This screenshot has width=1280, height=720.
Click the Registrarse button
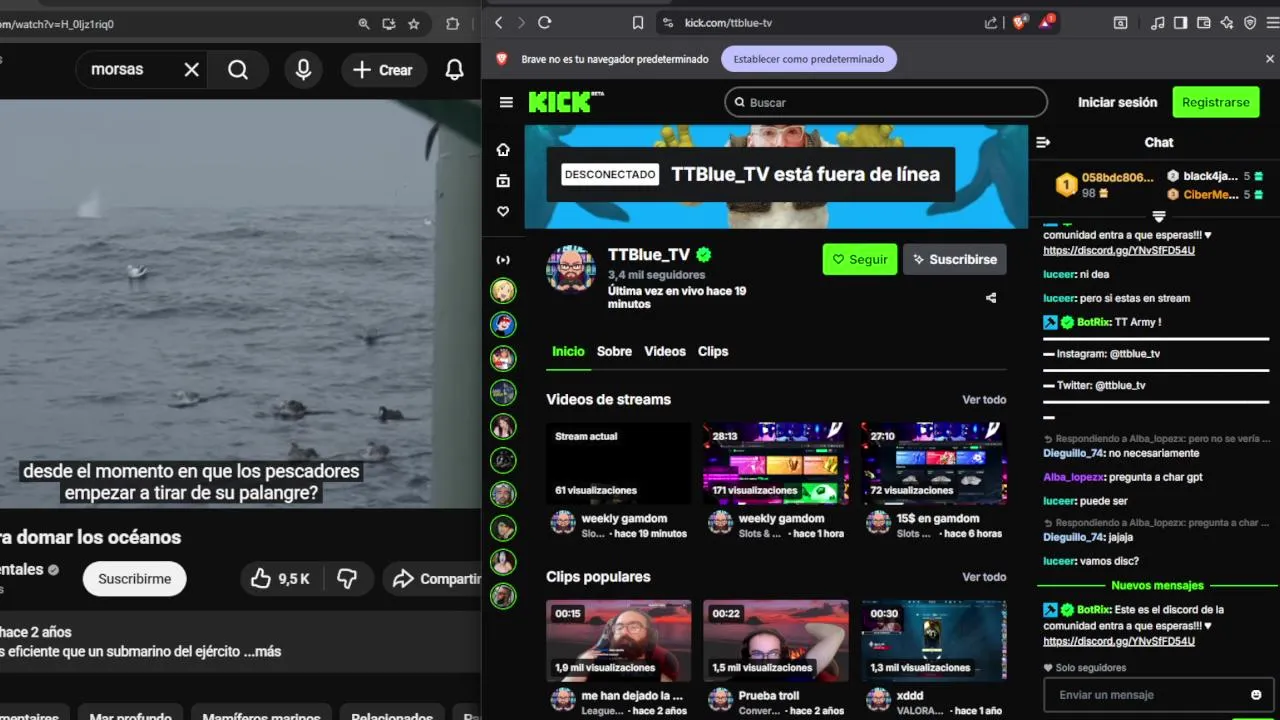point(1215,102)
